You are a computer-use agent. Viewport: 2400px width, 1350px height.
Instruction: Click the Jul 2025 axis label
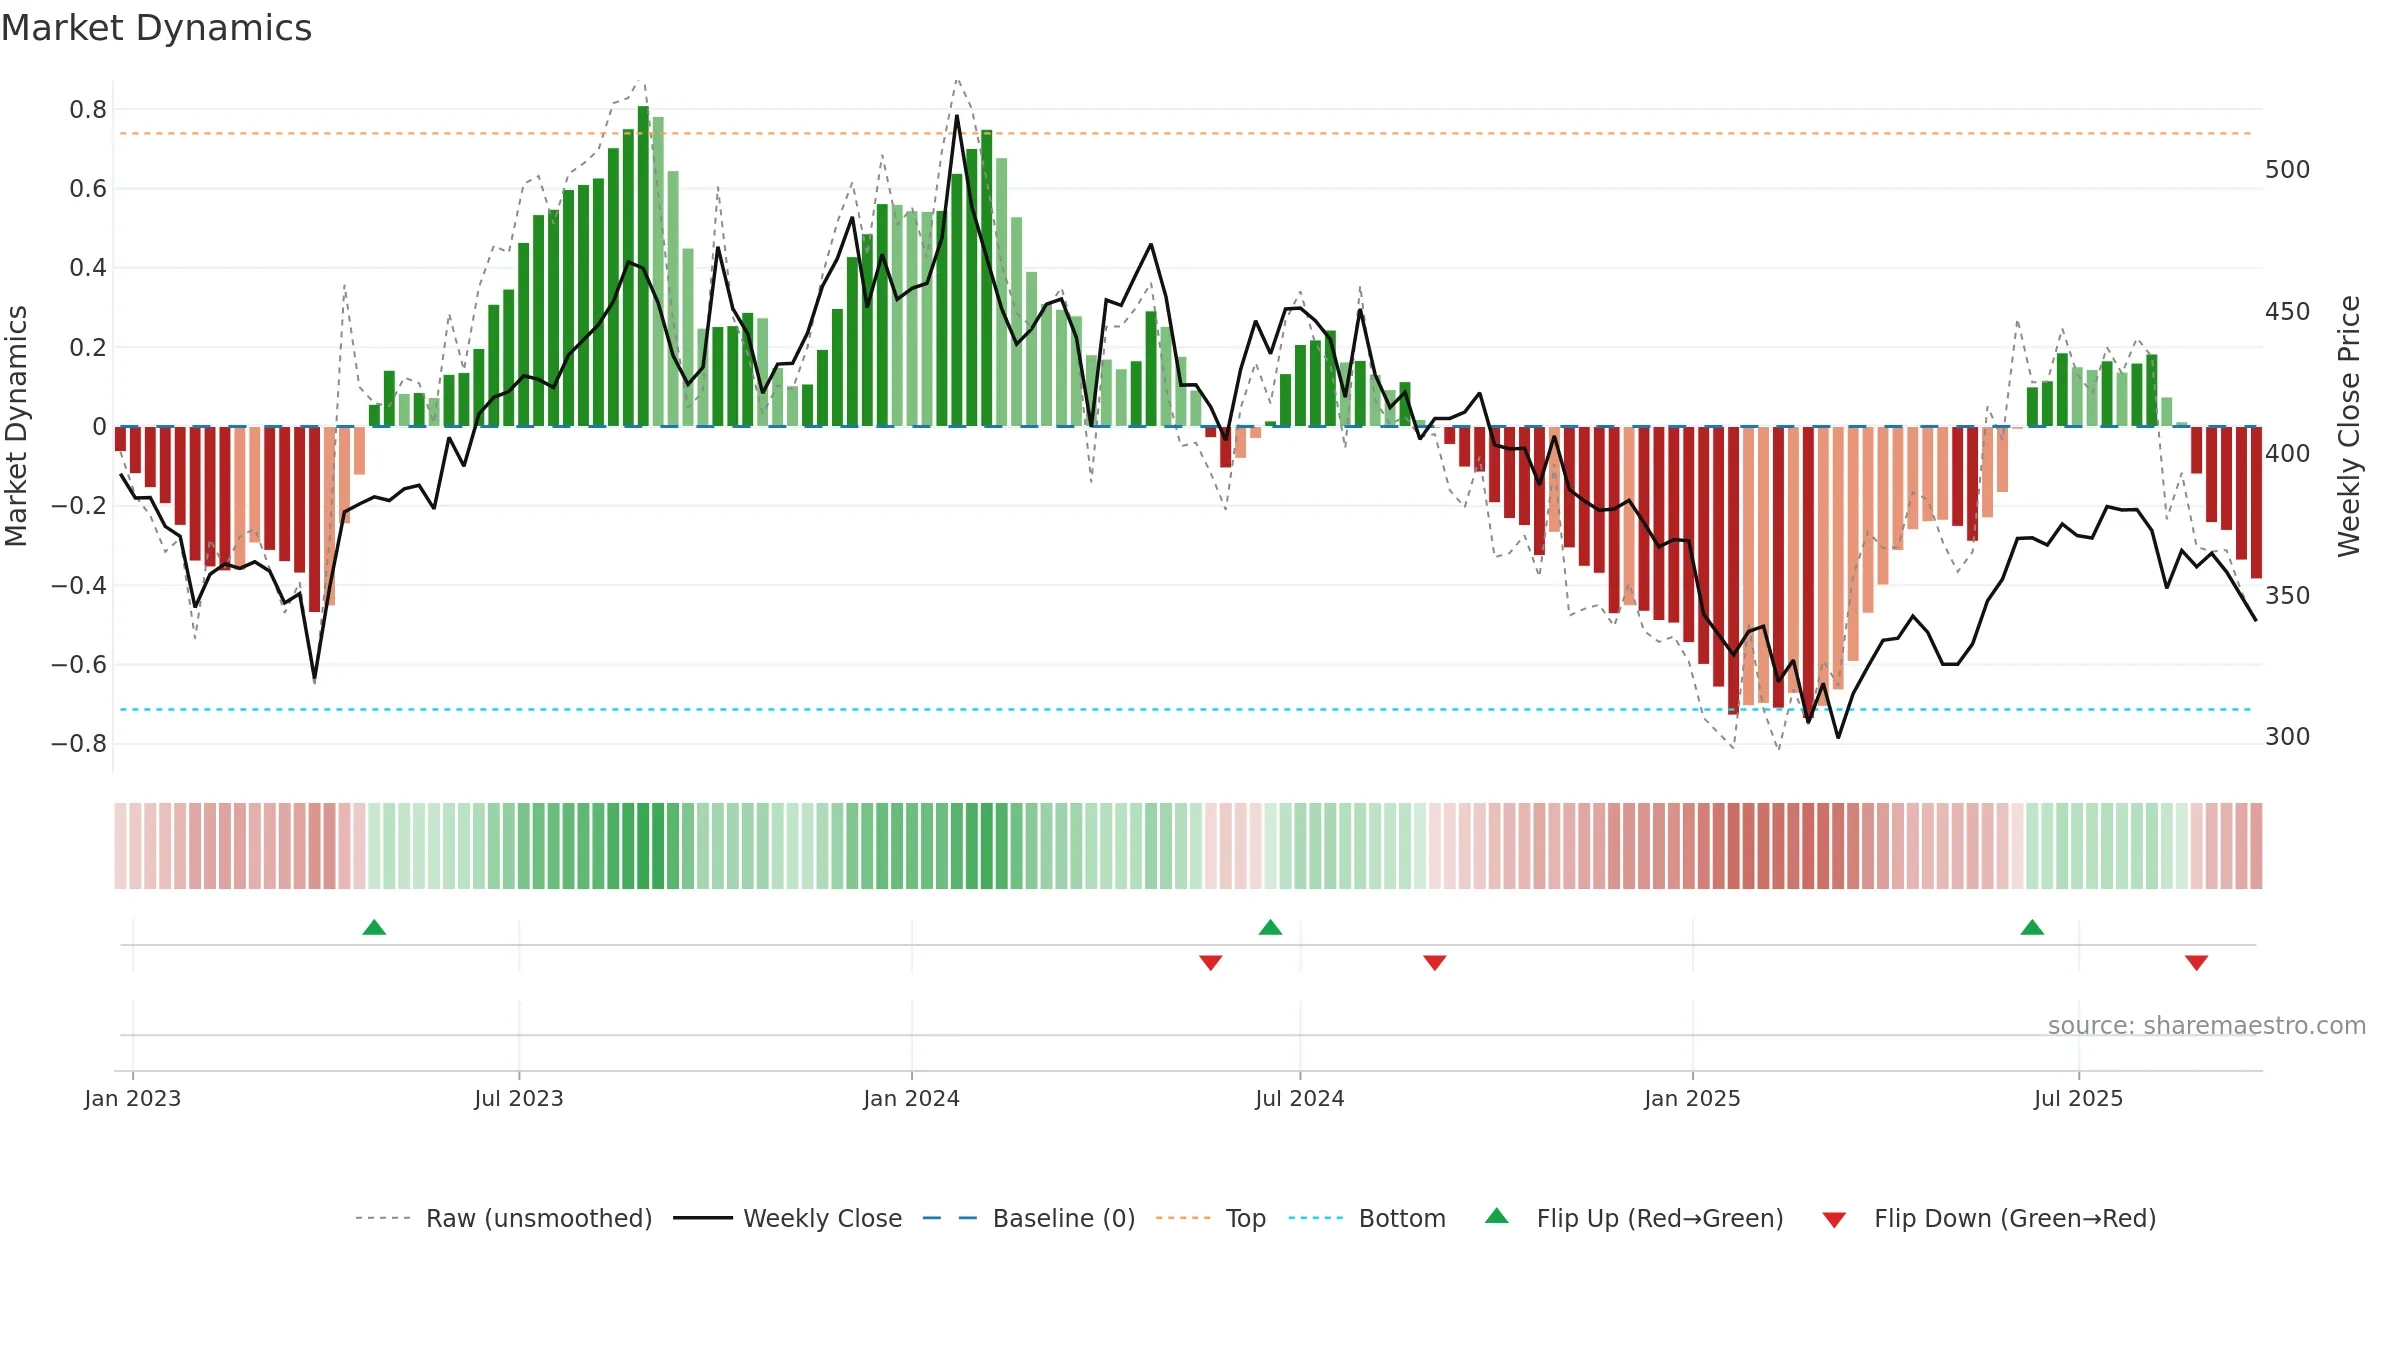[x=2079, y=1098]
